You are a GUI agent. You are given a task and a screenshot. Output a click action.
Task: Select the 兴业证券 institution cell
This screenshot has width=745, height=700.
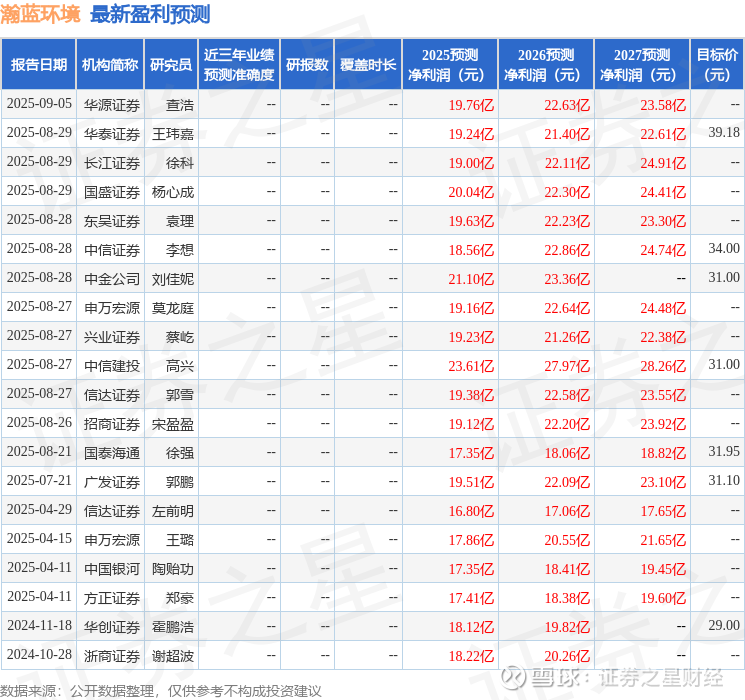click(x=112, y=337)
